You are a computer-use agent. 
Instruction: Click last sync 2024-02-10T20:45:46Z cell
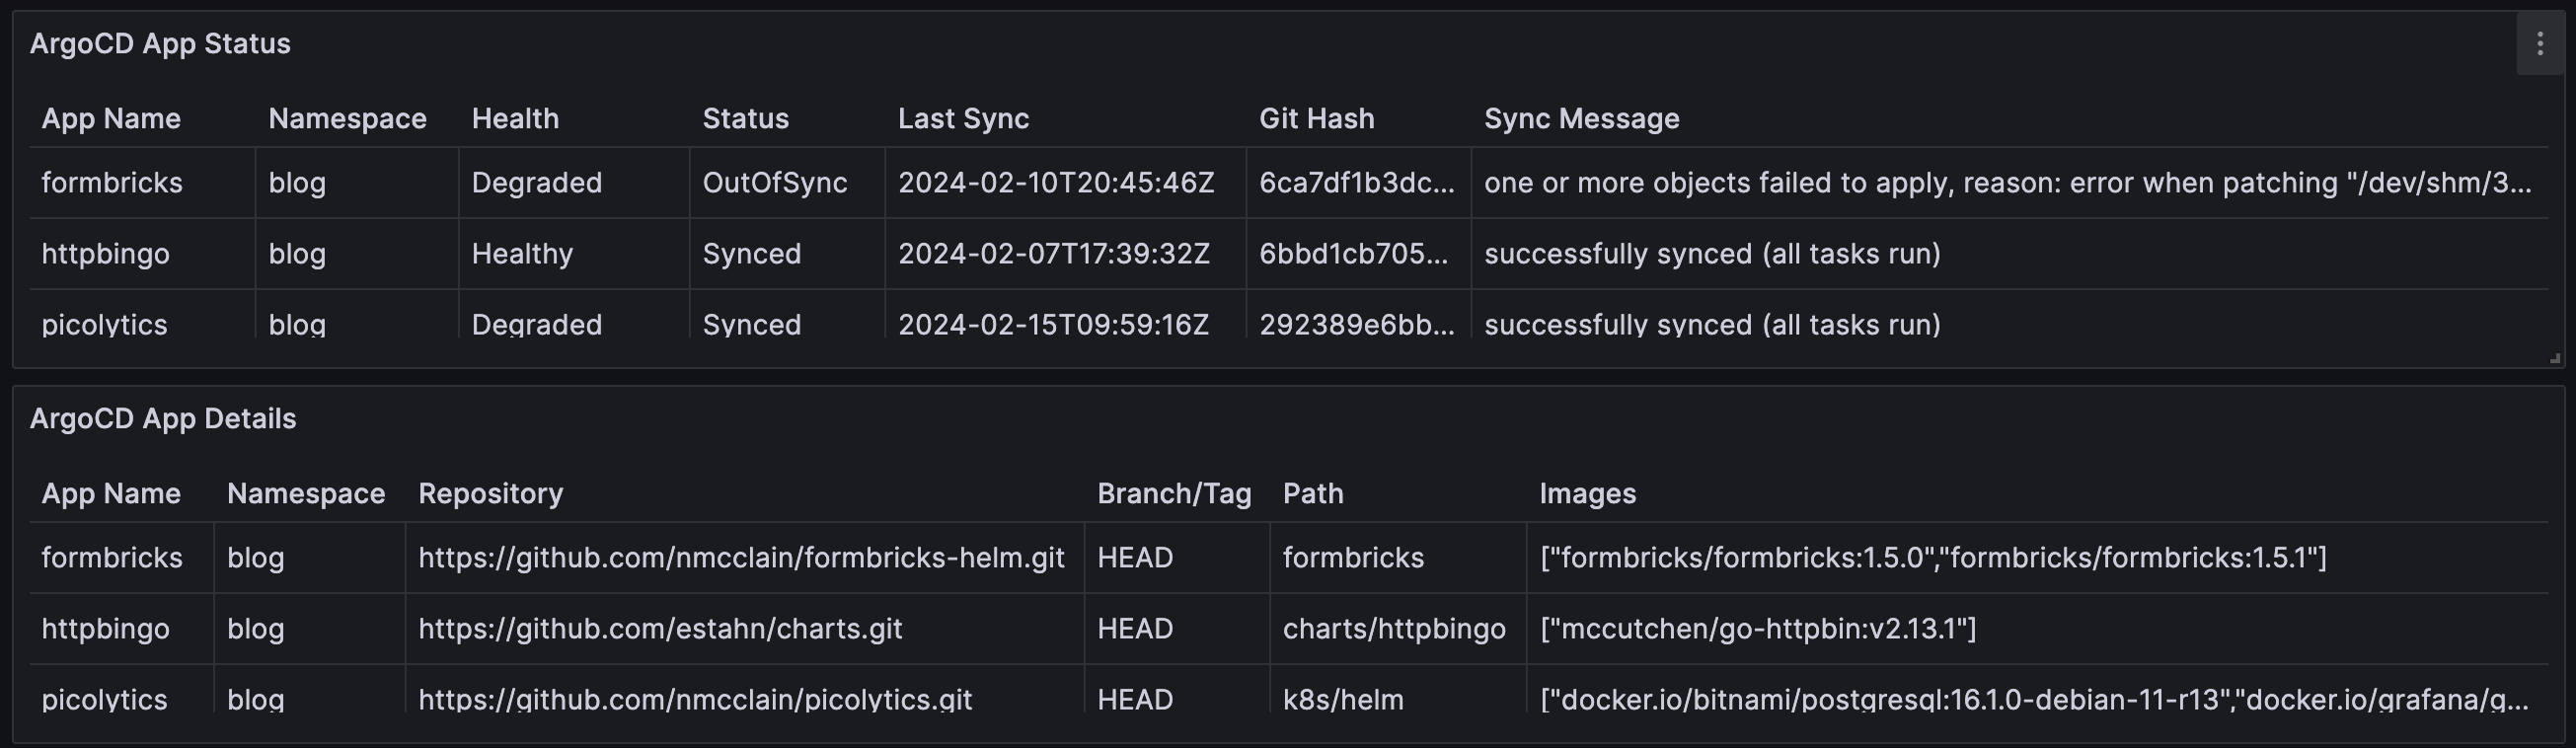click(x=1056, y=183)
